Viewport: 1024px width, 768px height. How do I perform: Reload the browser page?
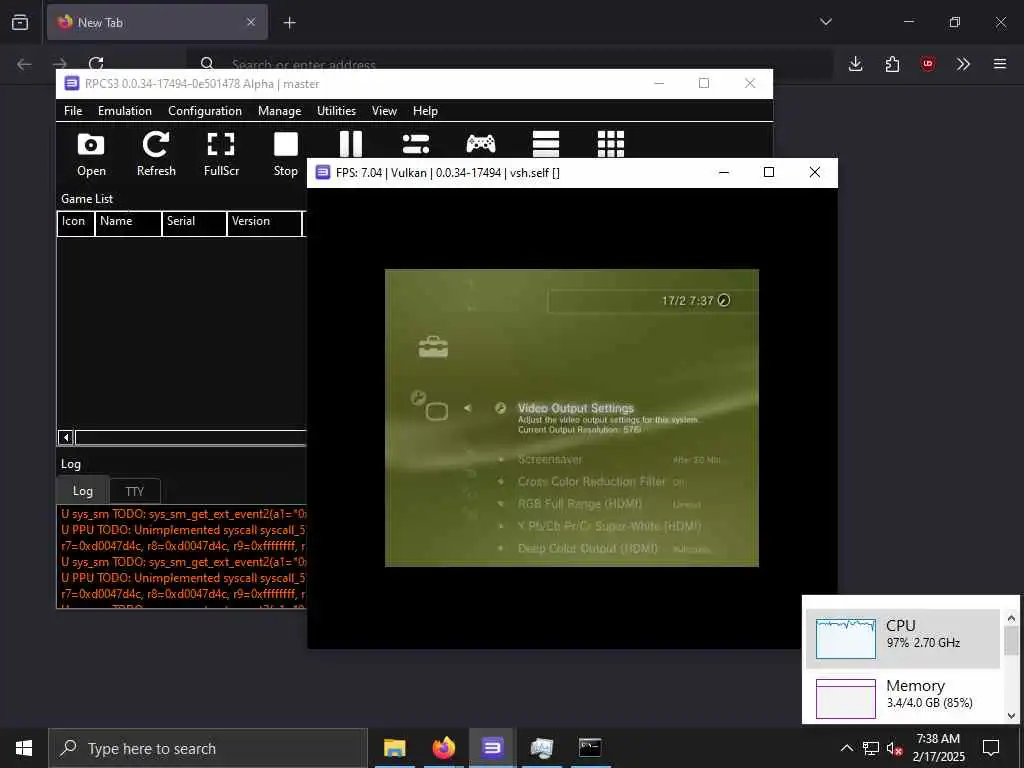coord(96,64)
